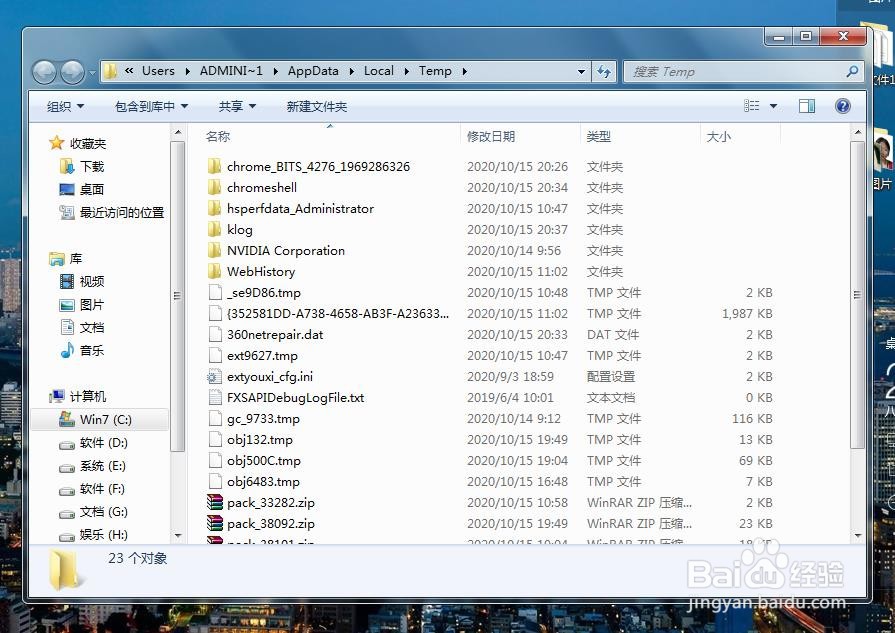Select the AppData breadcrumb segment
895x633 pixels.
pyautogui.click(x=313, y=71)
